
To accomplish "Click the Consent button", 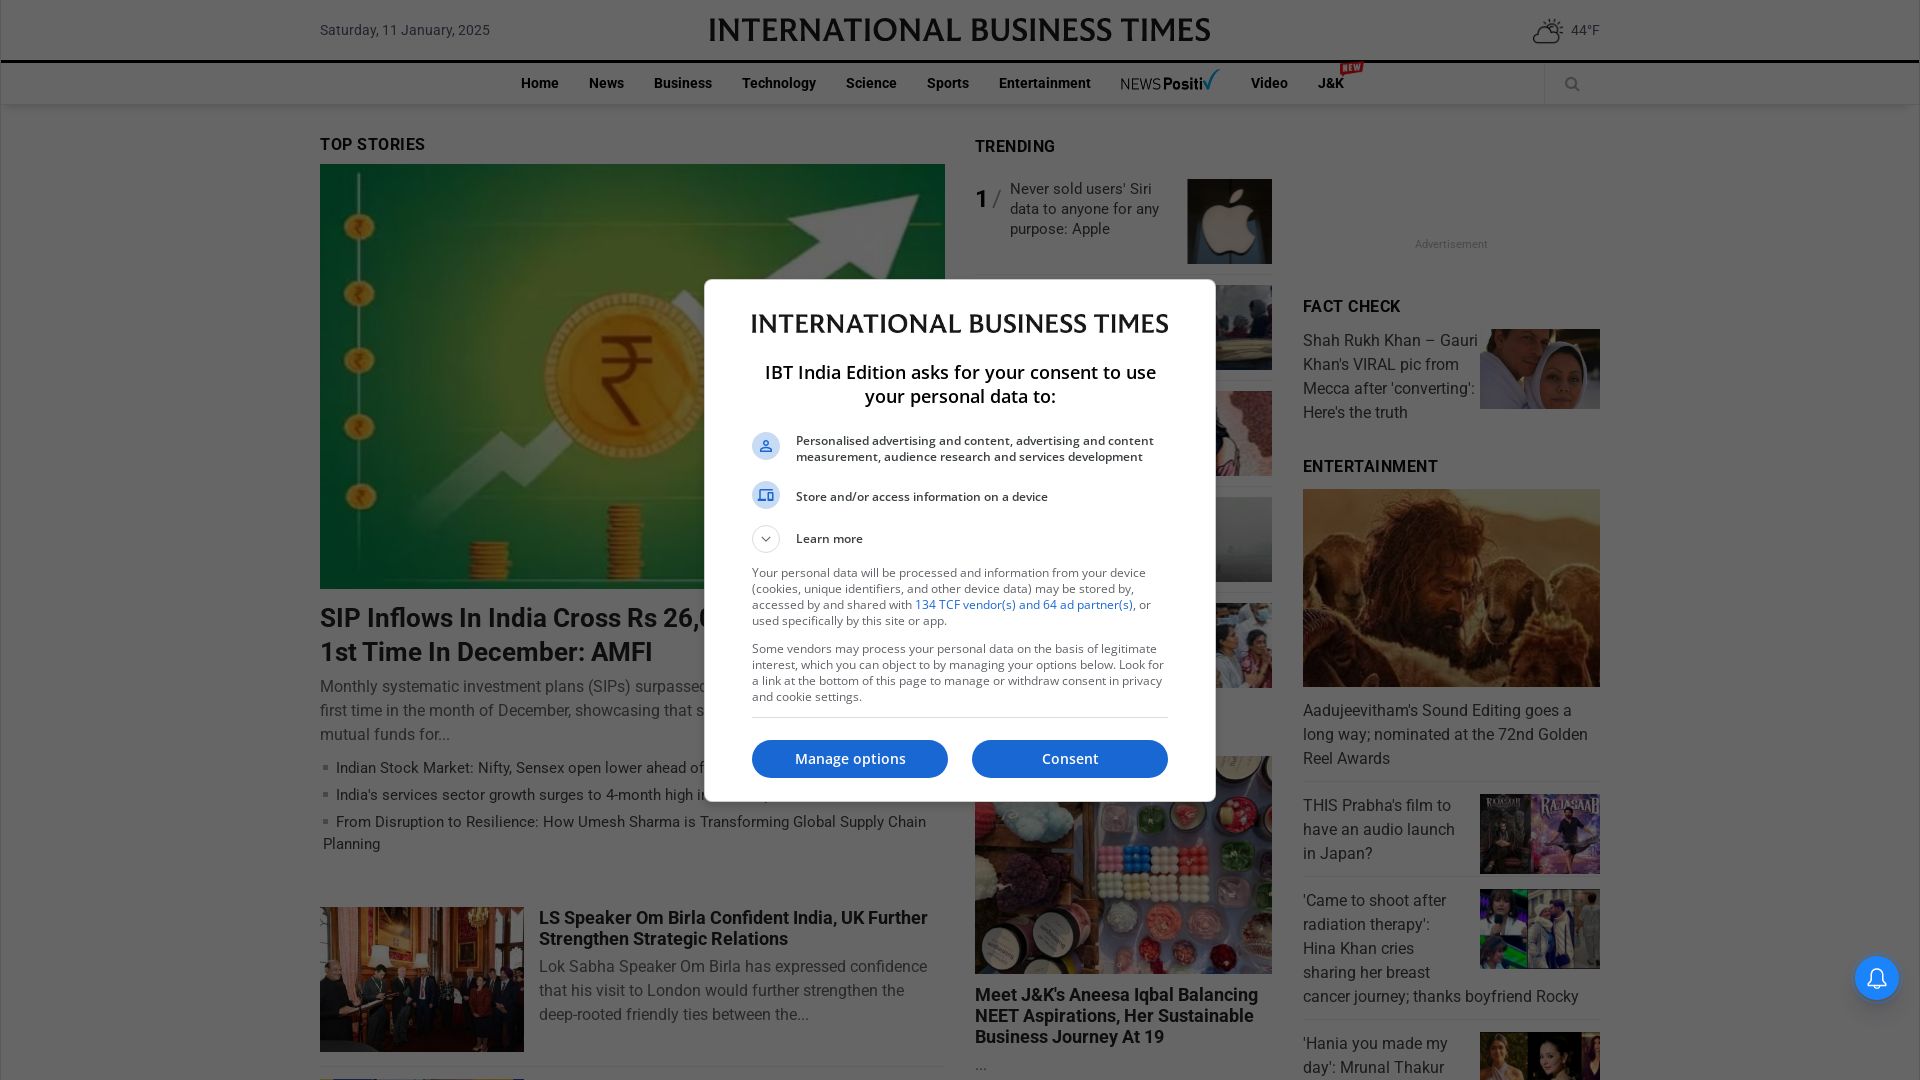I will pyautogui.click(x=1070, y=759).
